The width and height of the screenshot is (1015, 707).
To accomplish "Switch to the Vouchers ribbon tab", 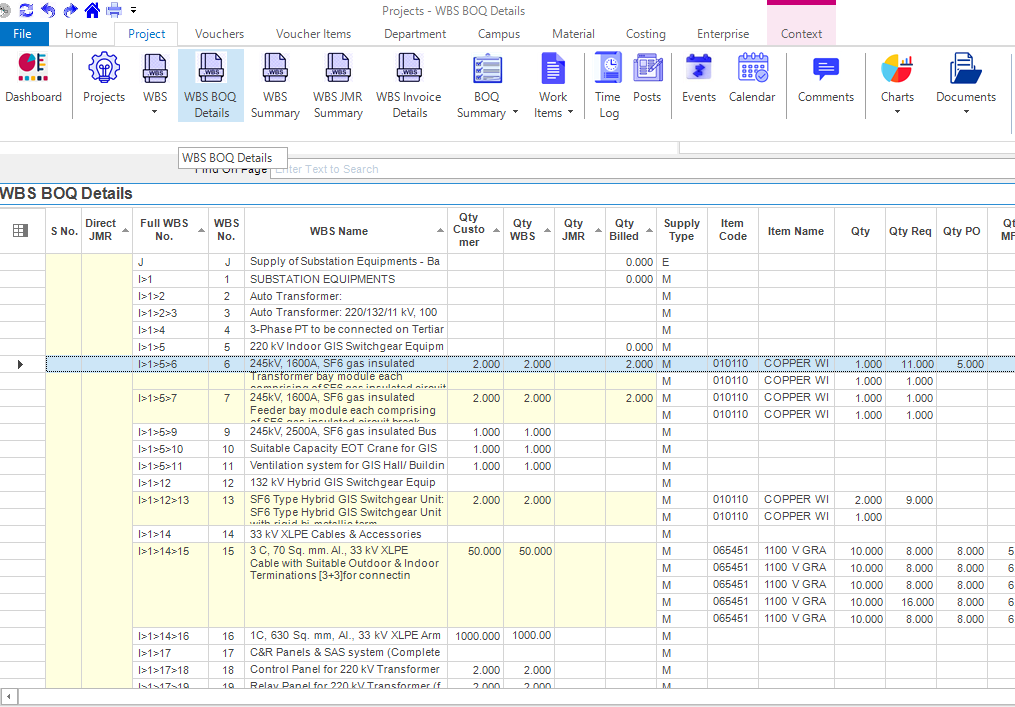I will click(219, 34).
